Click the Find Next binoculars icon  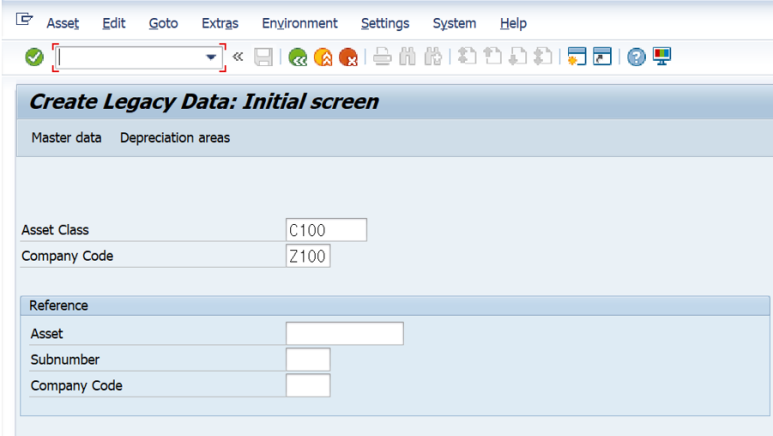(433, 57)
